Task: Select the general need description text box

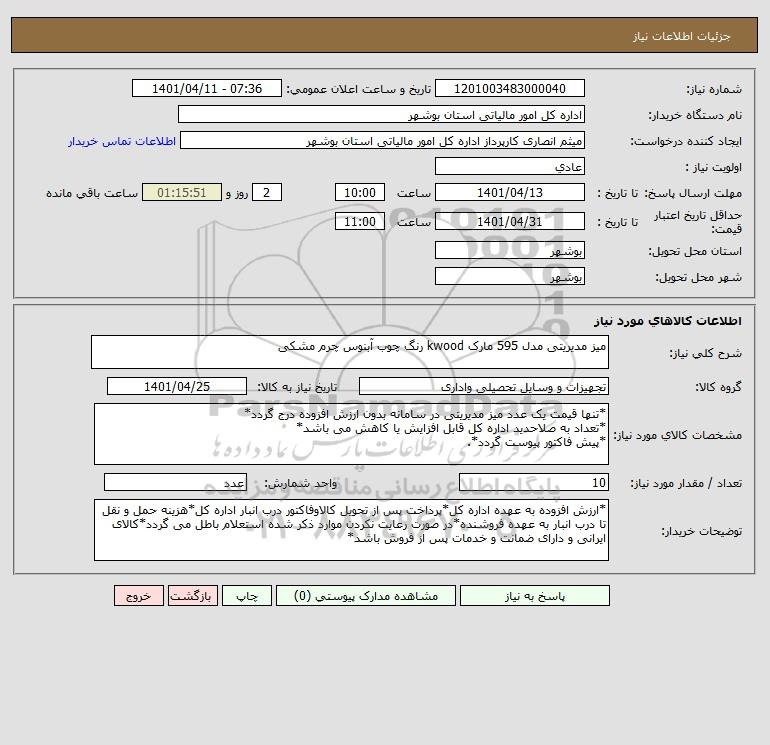Action: (350, 352)
